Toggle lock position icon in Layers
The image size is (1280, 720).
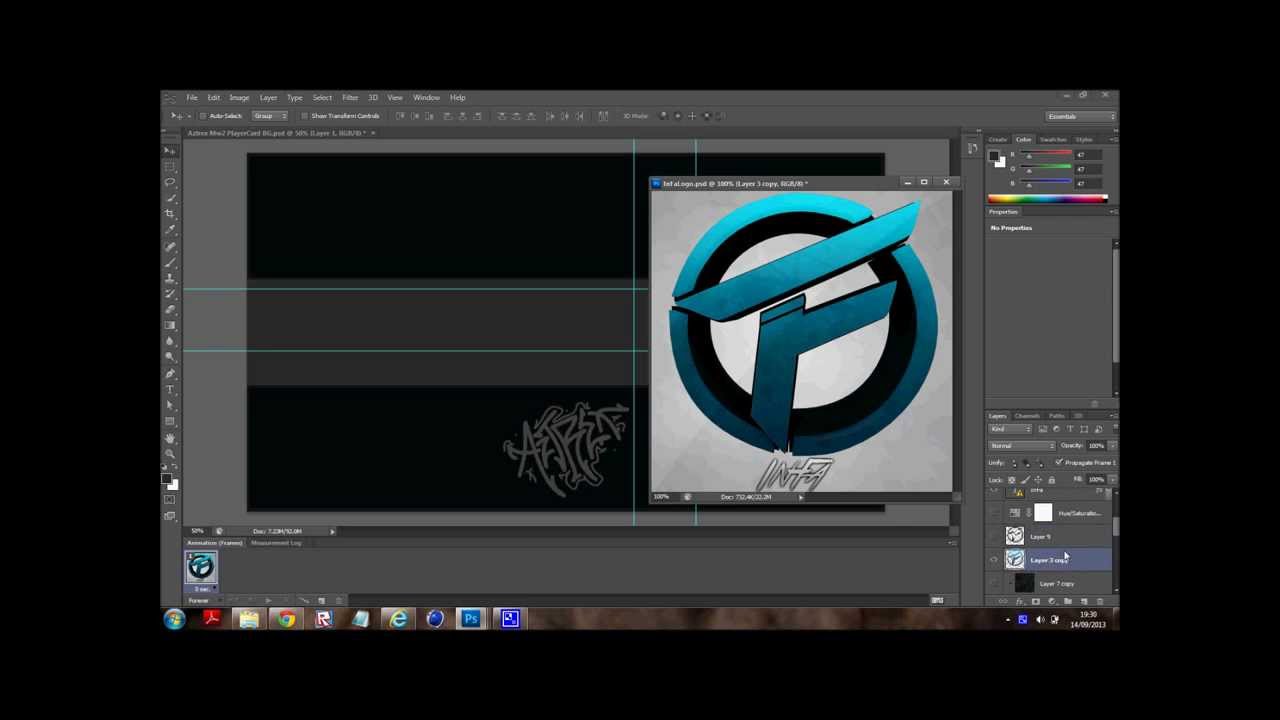pyautogui.click(x=1038, y=479)
